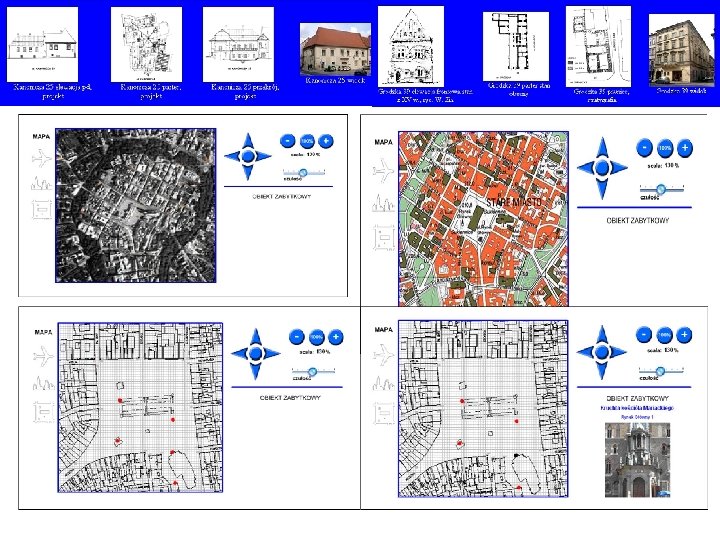Select fortress plan icon in bottom-left plan panel

[44, 411]
